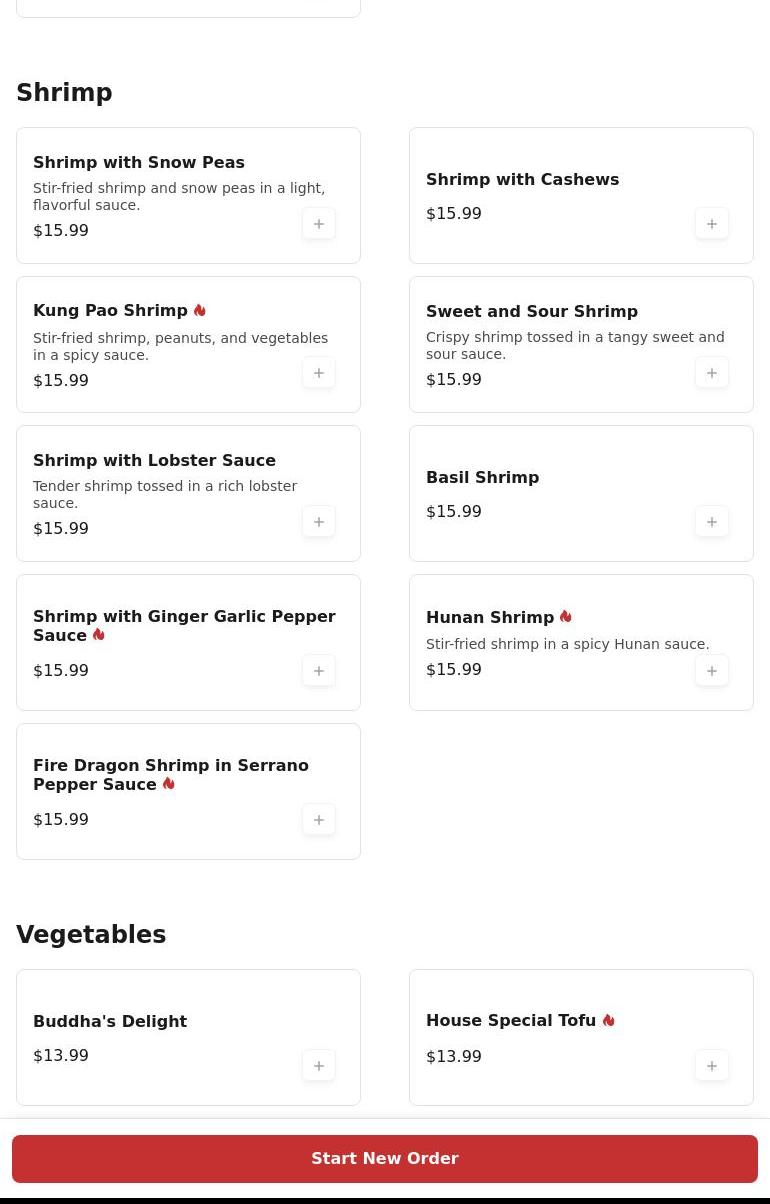Add Basil Shrimp using plus icon
The height and width of the screenshot is (1204, 770).
coord(712,522)
